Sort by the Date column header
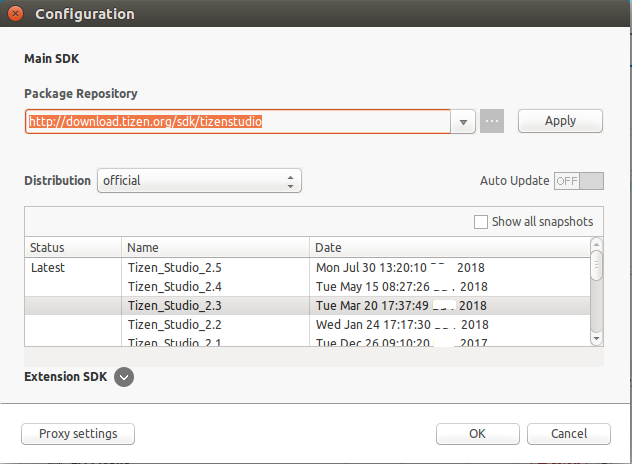Screen dimensions: 632x464 tap(448, 248)
